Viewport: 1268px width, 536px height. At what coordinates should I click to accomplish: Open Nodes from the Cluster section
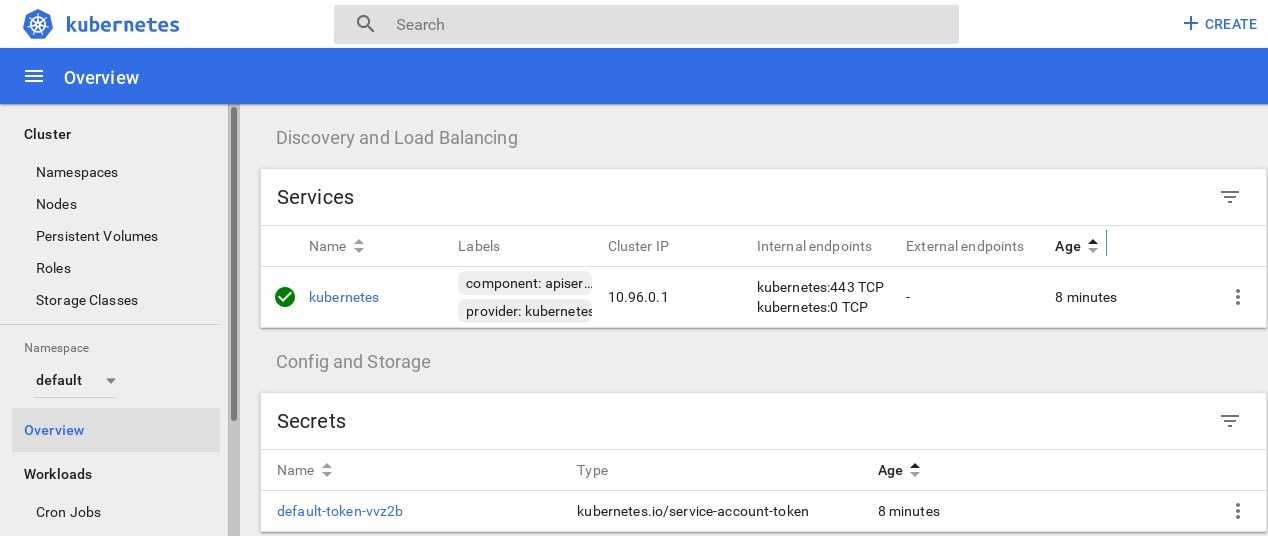coord(56,204)
